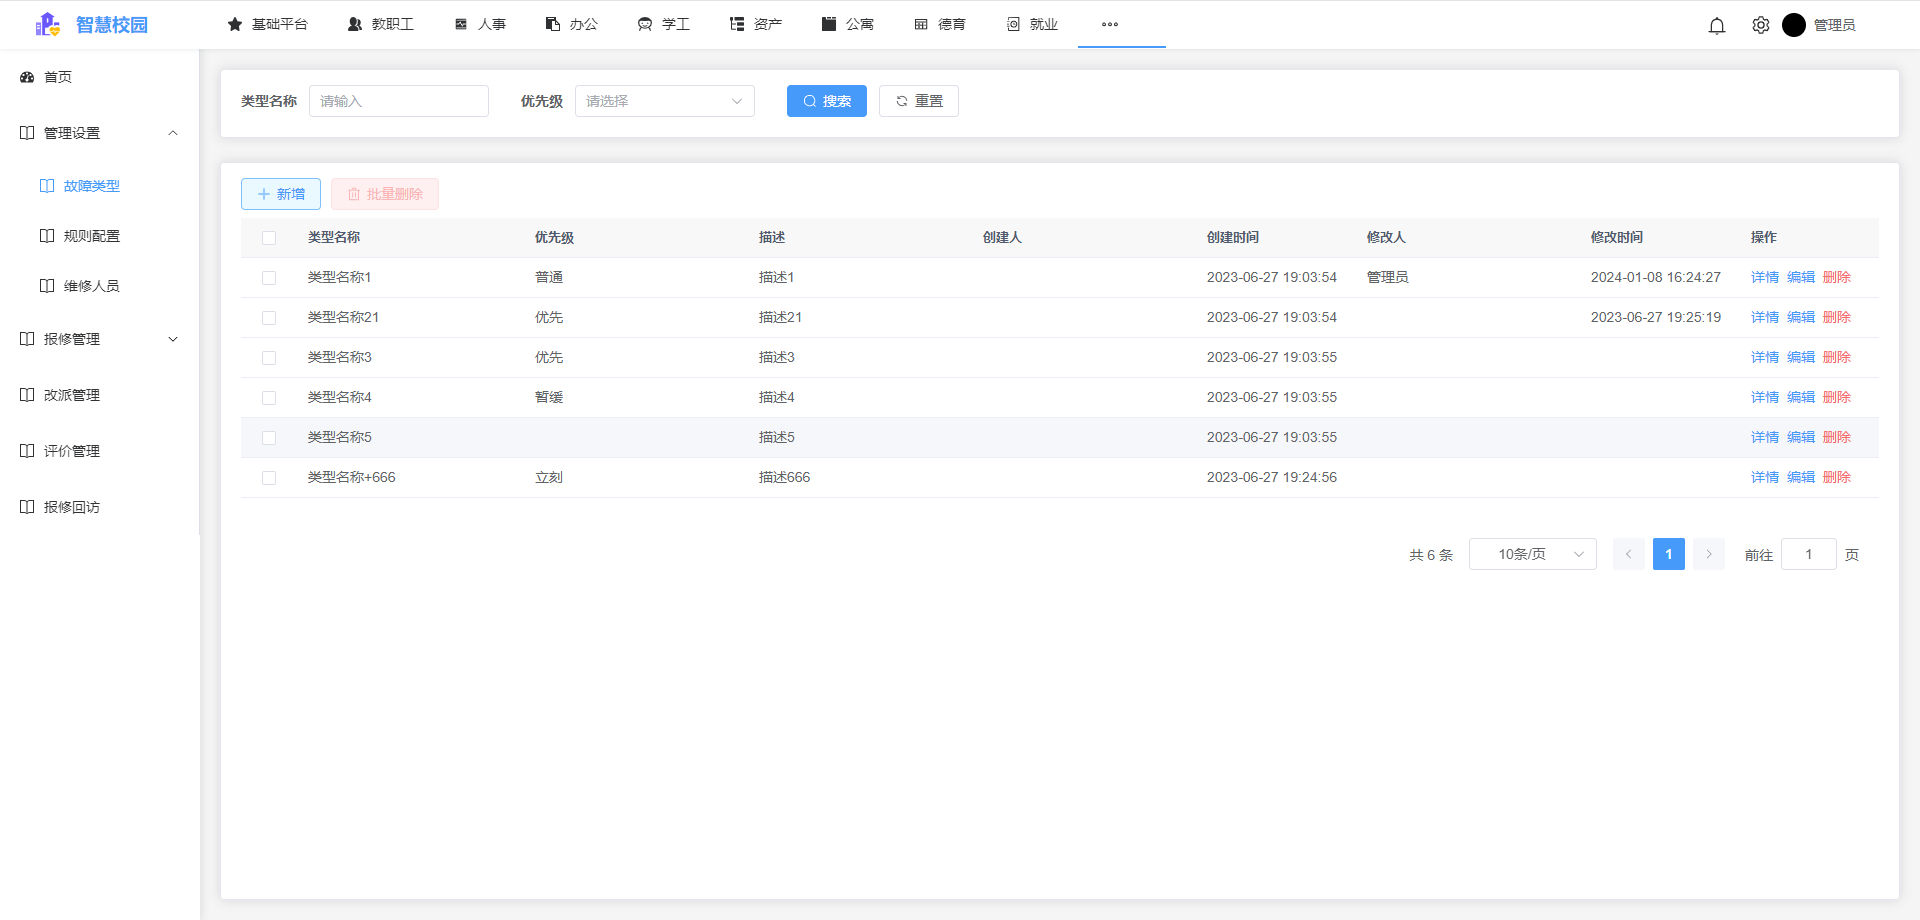
Task: Click the ellipsis icon for more modules
Action: click(1108, 24)
